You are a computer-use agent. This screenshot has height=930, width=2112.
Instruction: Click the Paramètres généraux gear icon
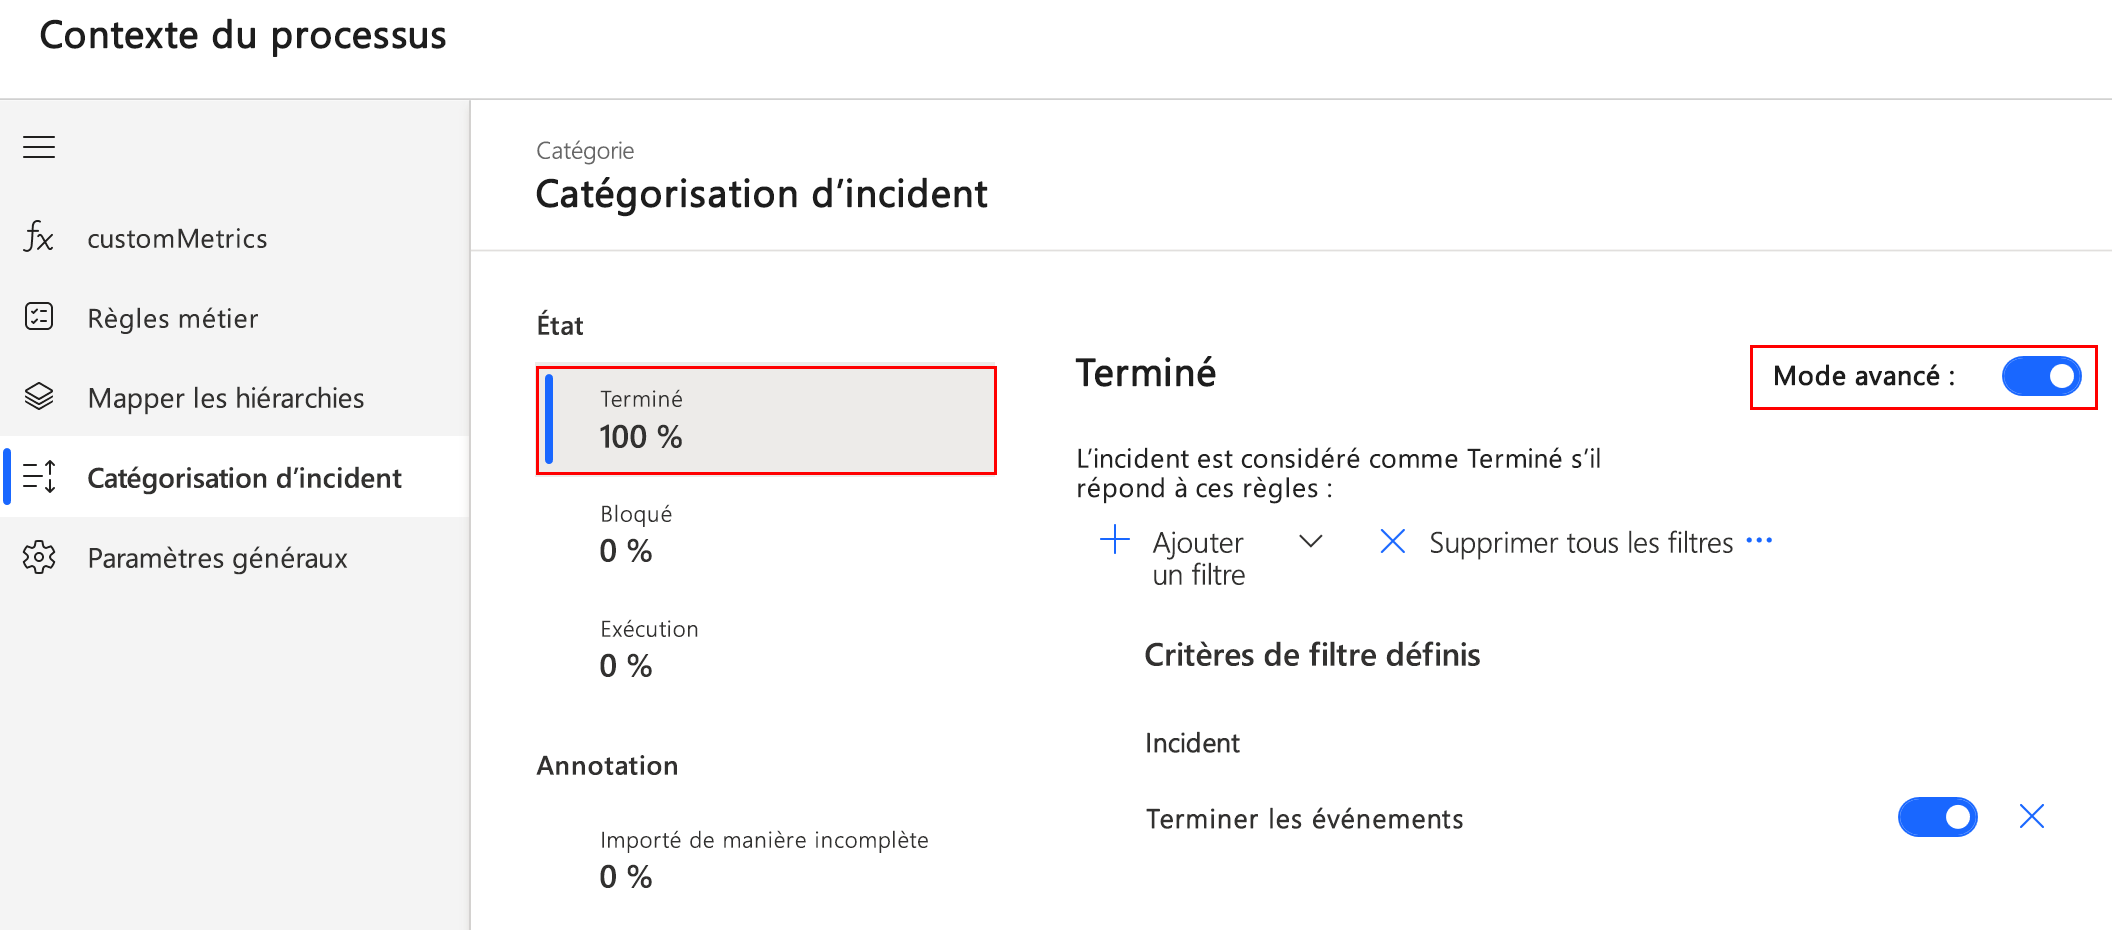coord(39,557)
